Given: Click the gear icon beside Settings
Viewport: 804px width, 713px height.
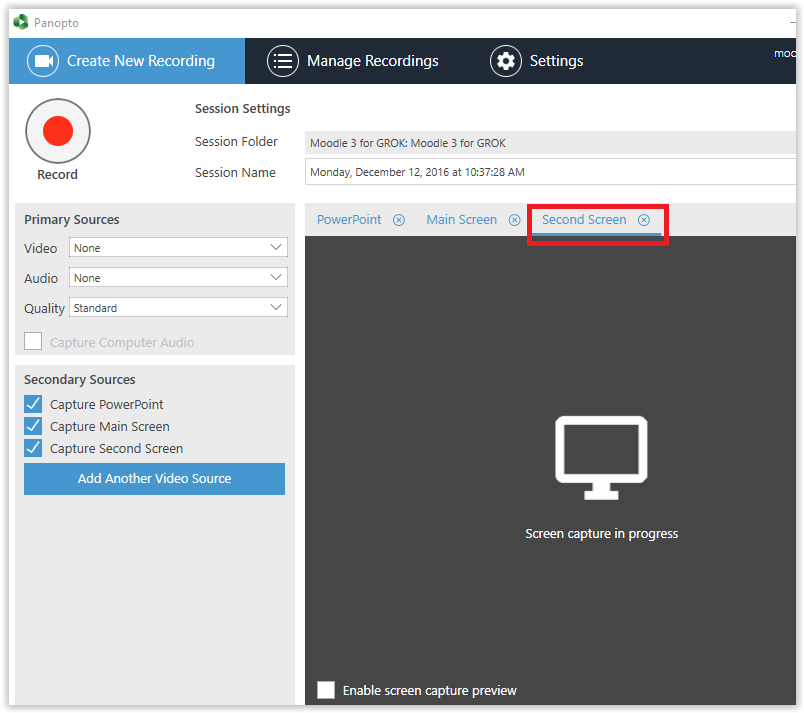Looking at the screenshot, I should [506, 61].
